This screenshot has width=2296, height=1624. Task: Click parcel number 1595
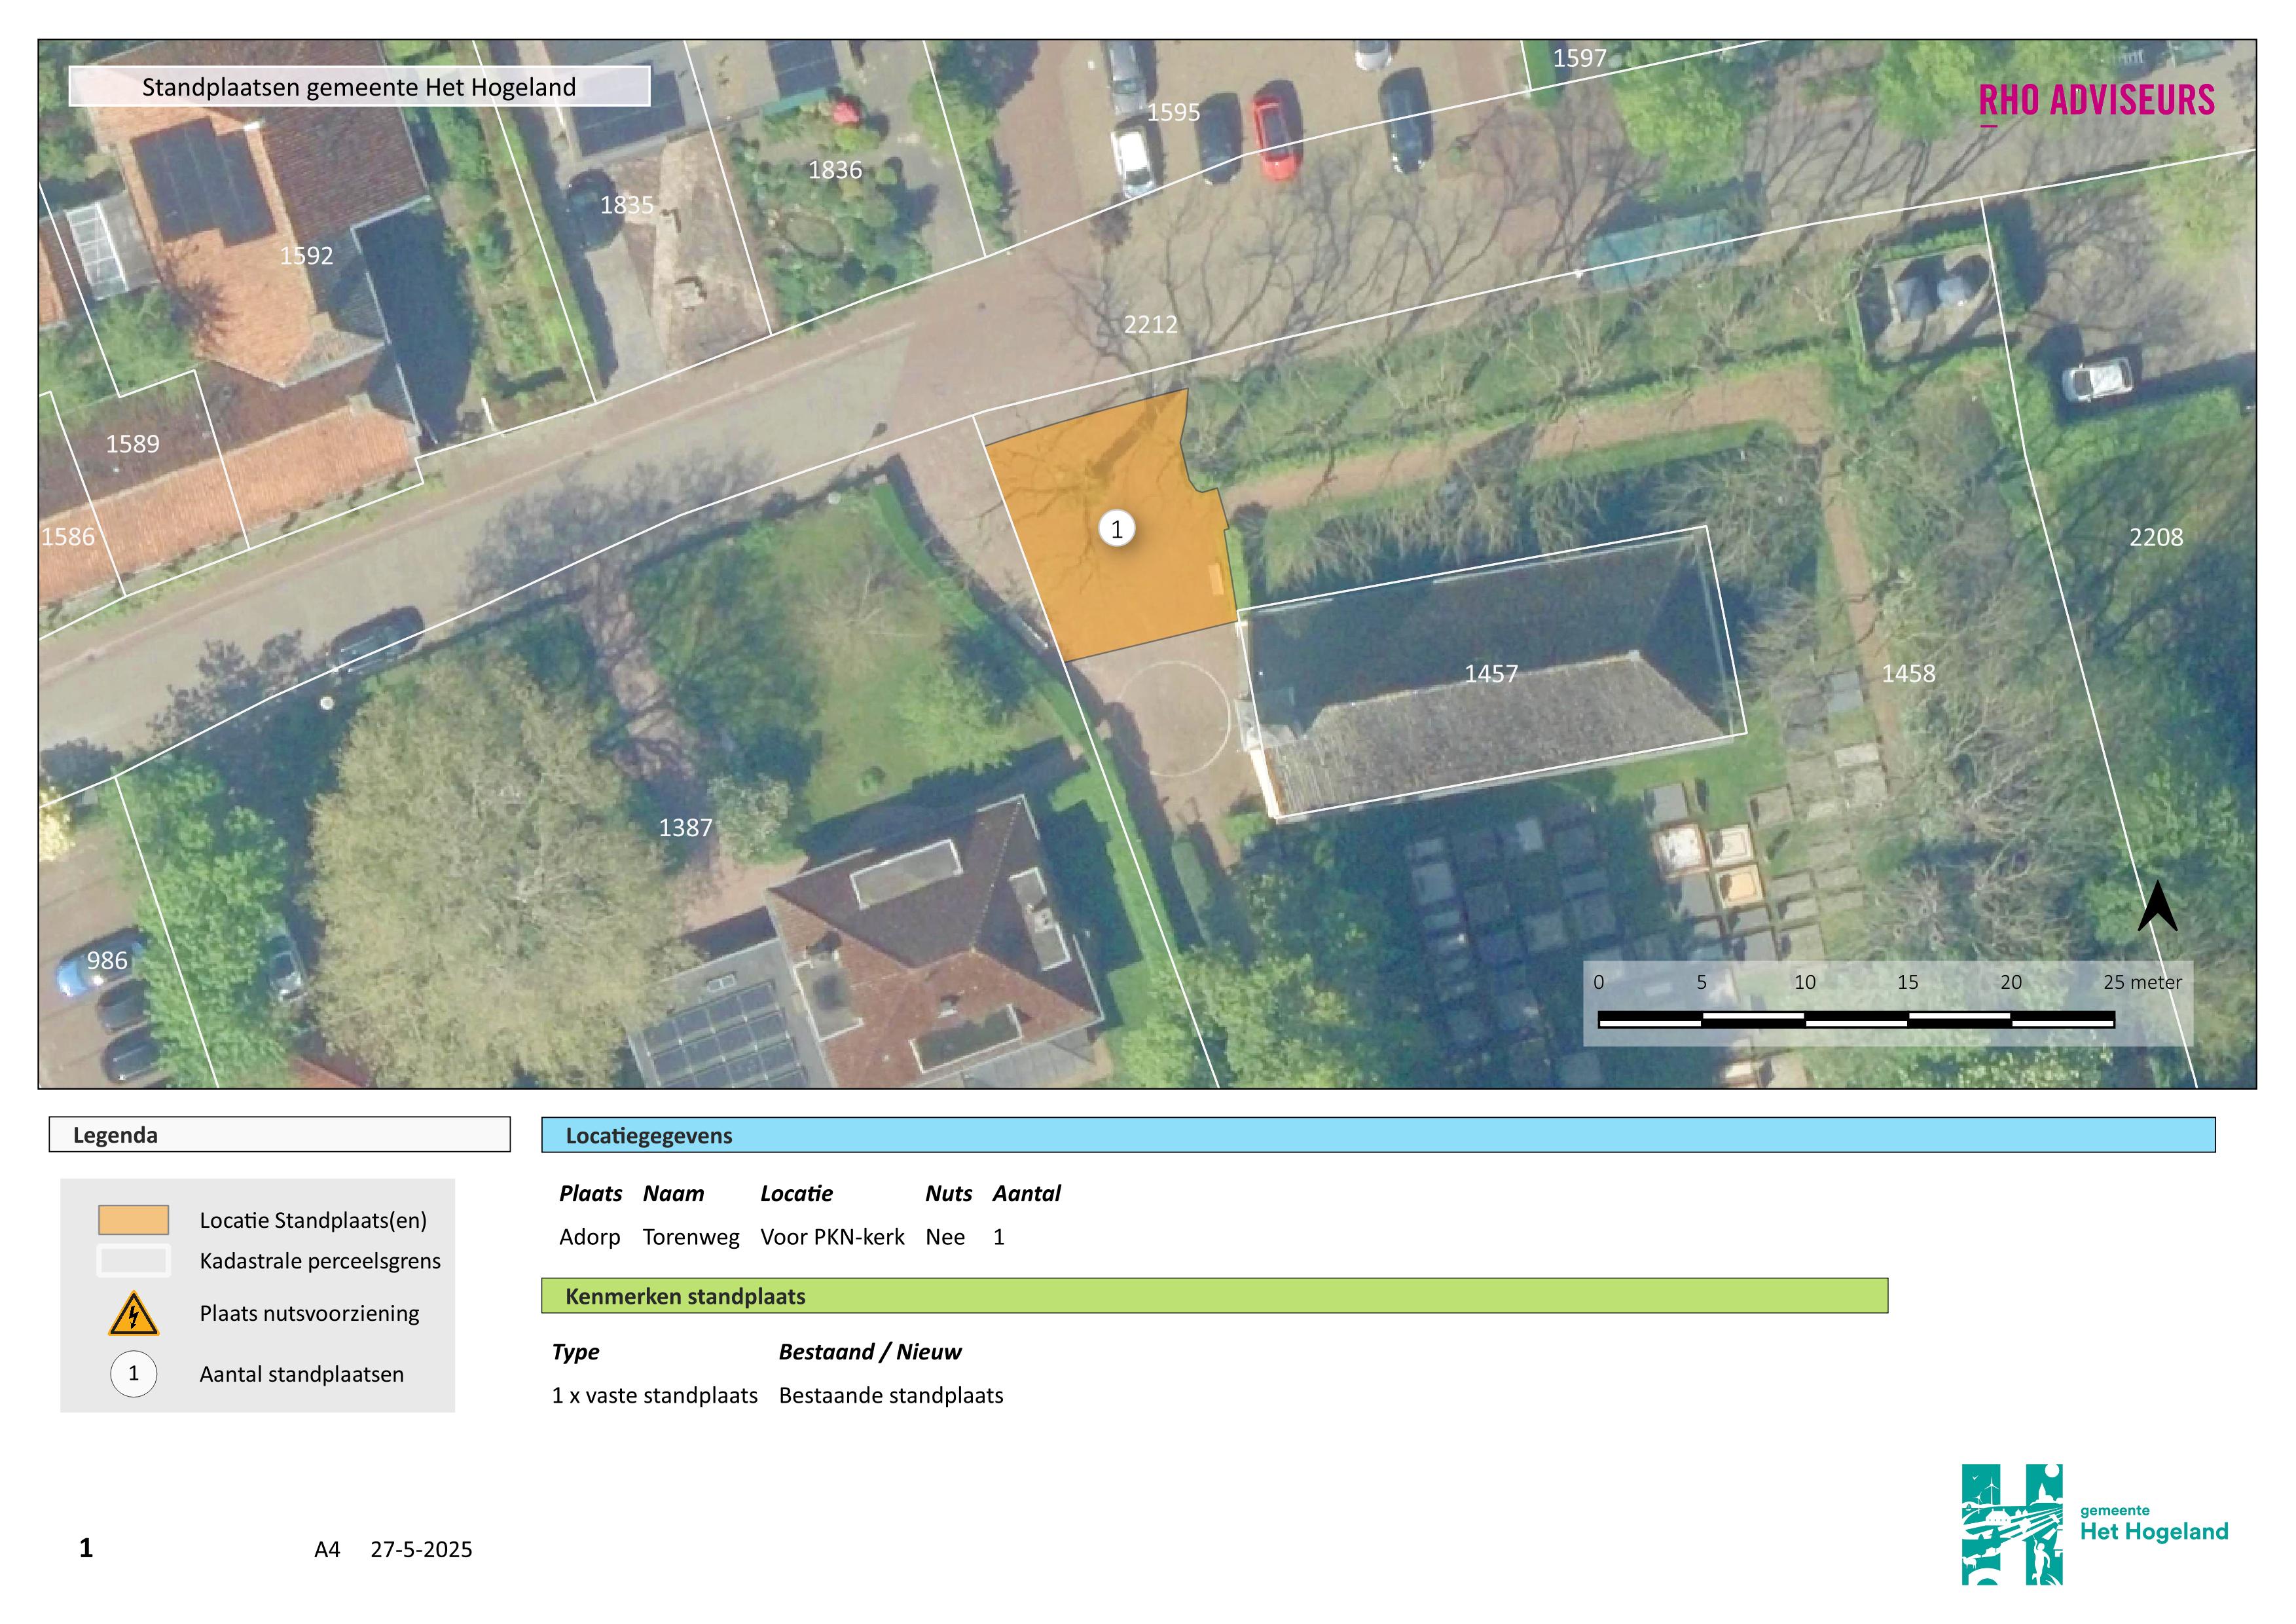(1173, 112)
